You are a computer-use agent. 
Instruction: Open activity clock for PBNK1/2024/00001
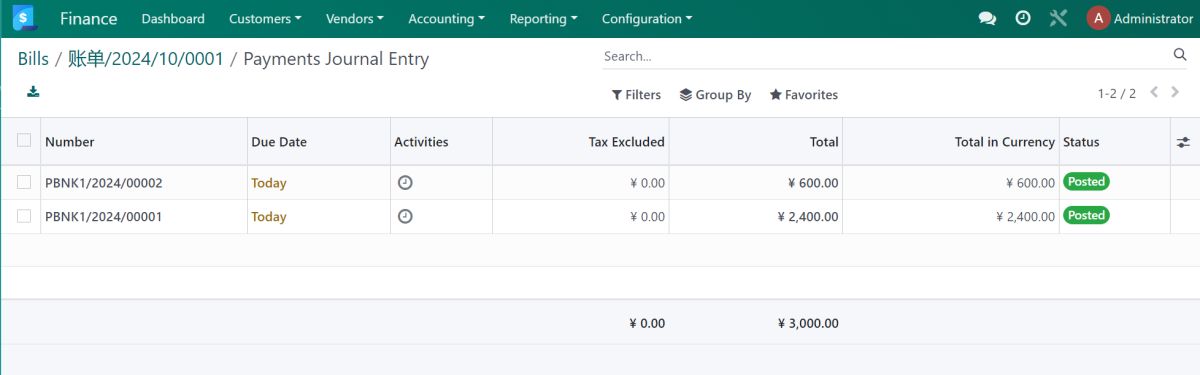click(x=405, y=216)
